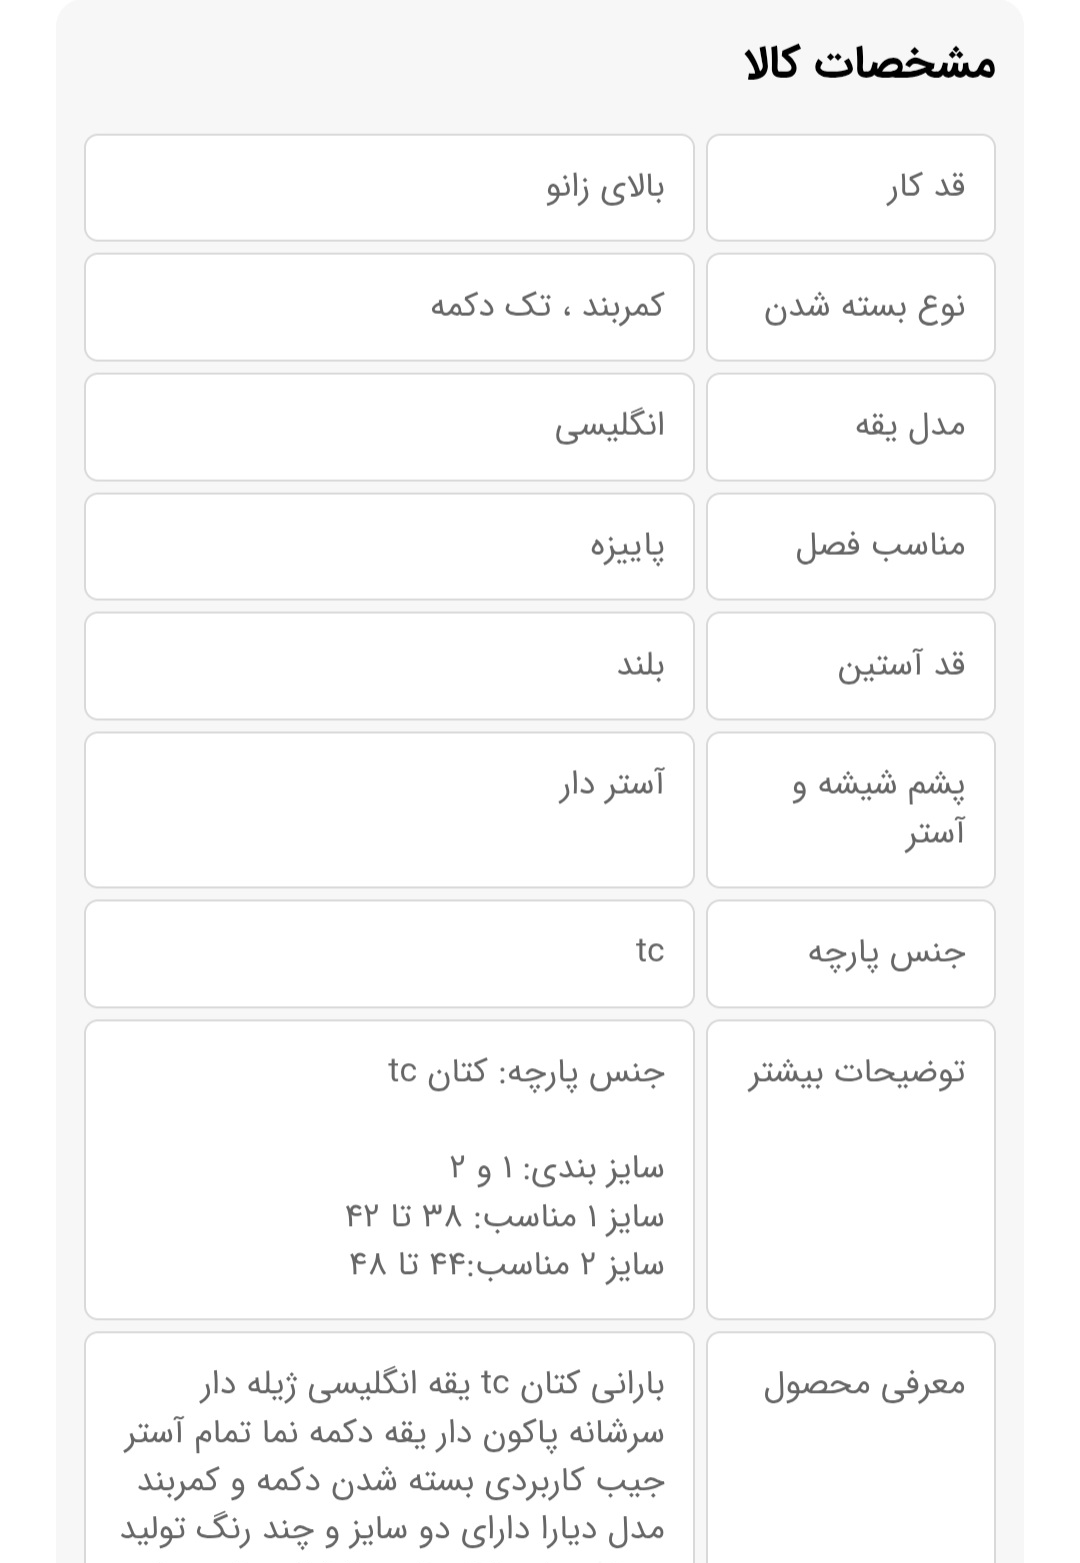Click the مشخصات کالا heading
This screenshot has width=1080, height=1563.
870,64
